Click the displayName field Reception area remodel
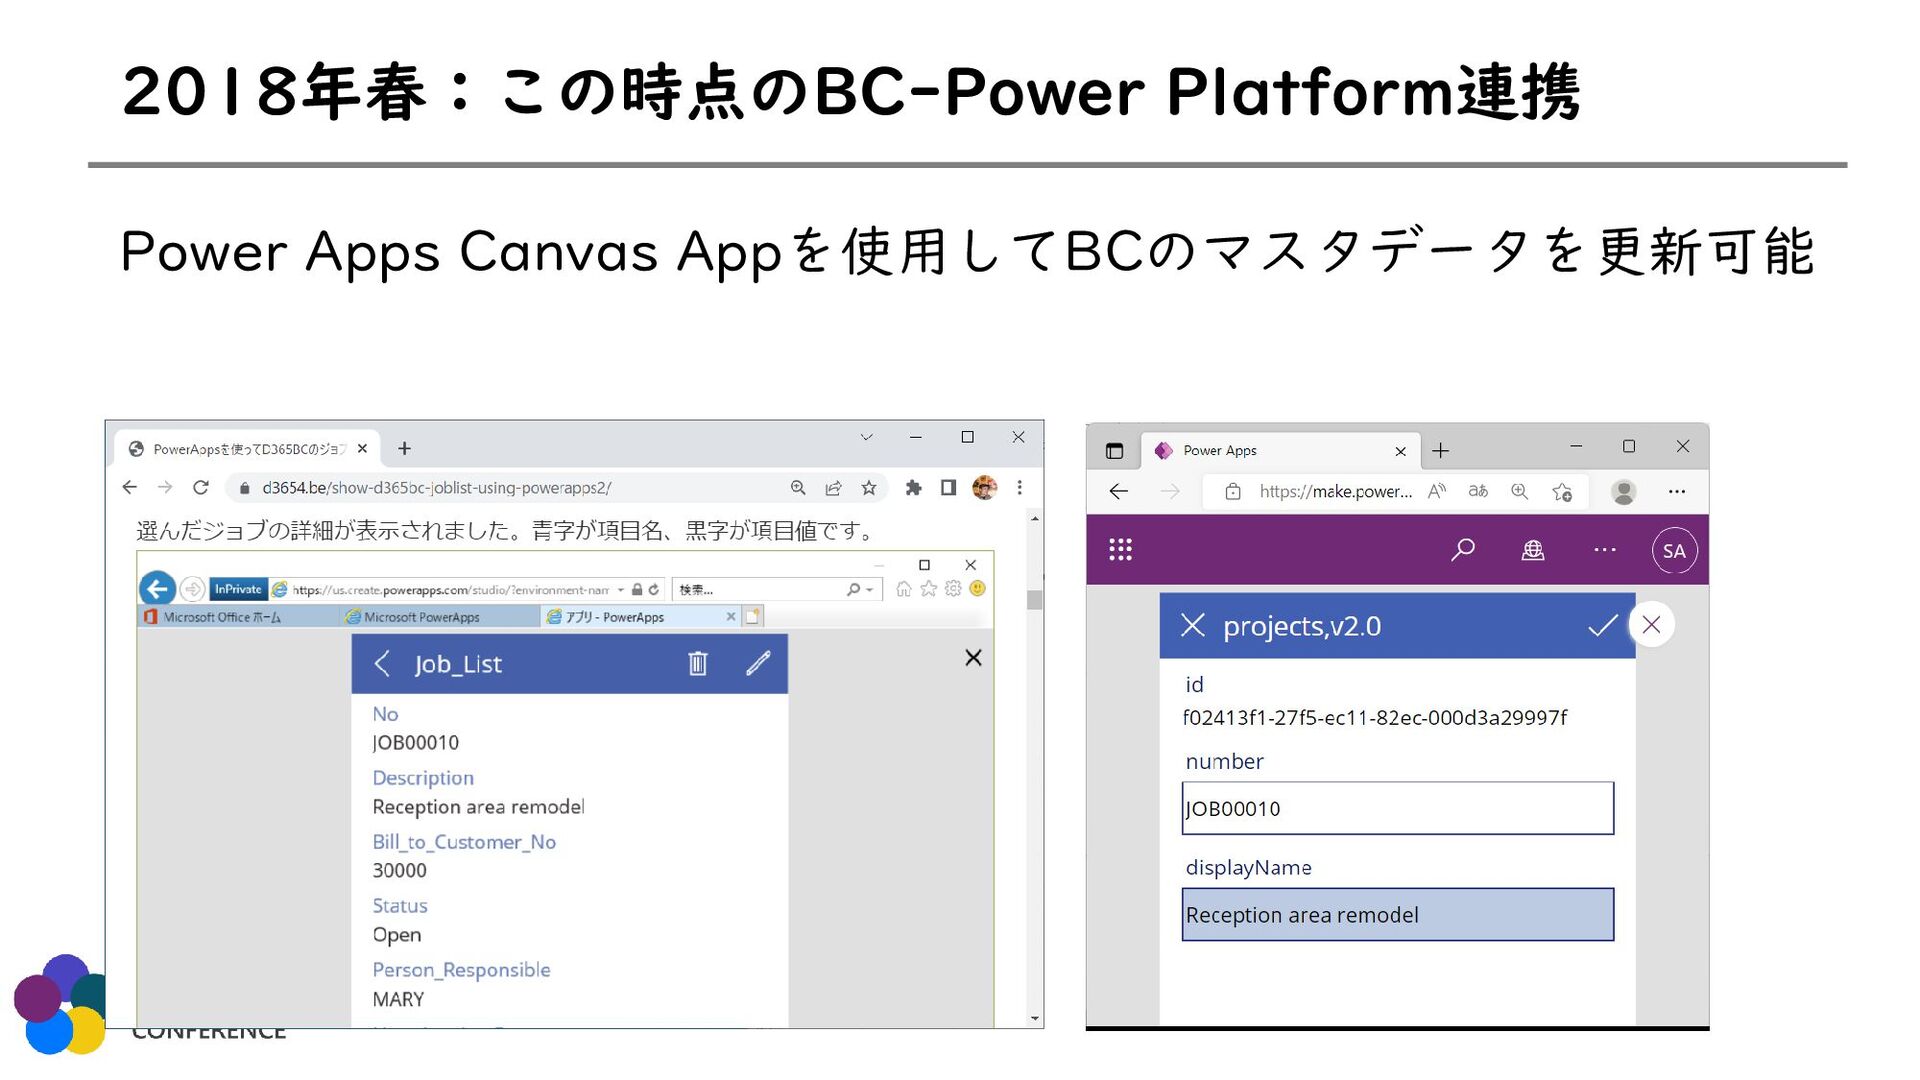Viewport: 1920px width, 1080px height. click(1398, 915)
